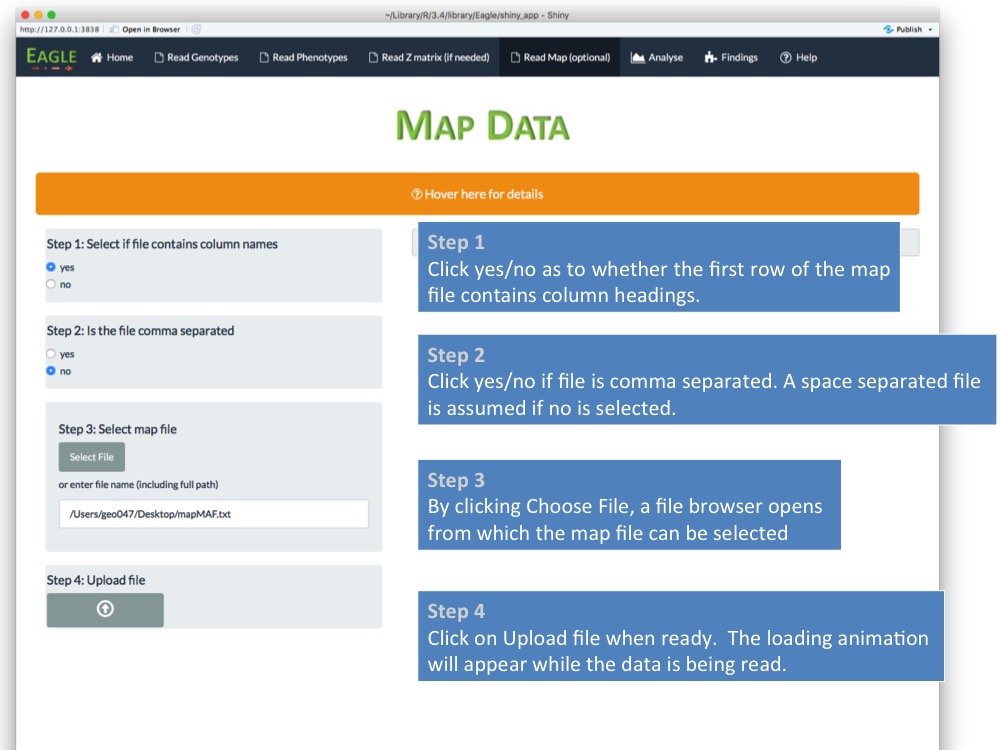Choose yes for comma separated file

click(51, 353)
